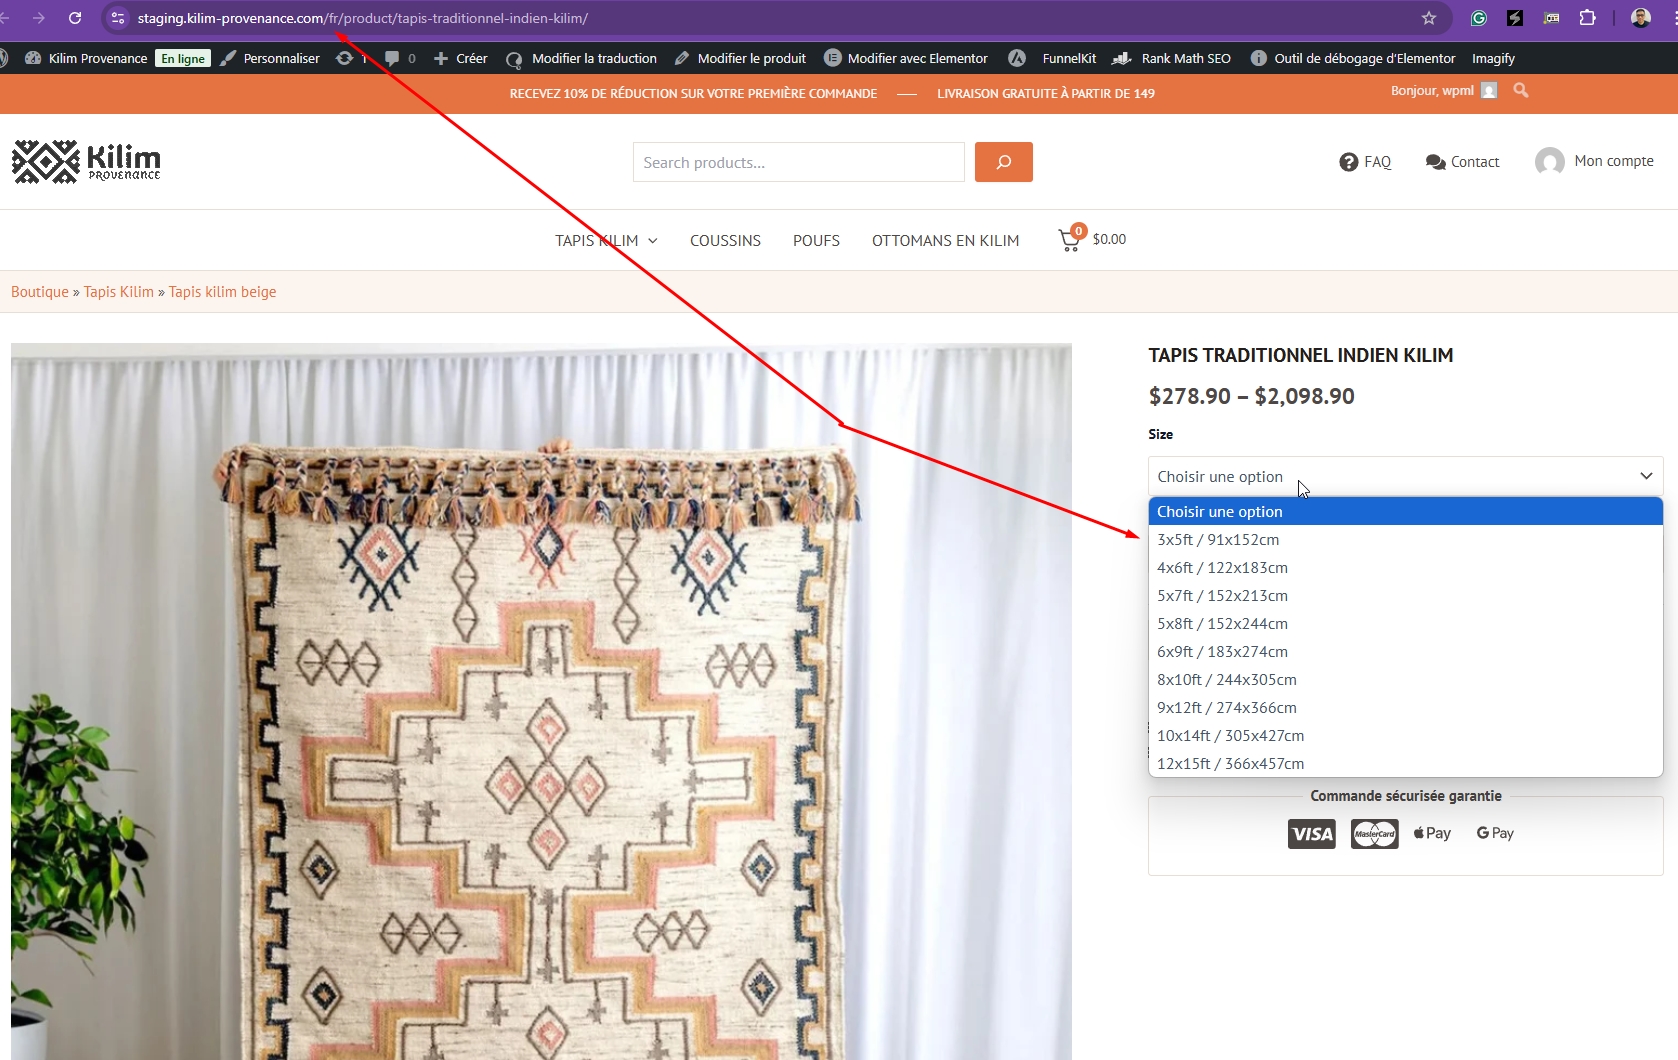The width and height of the screenshot is (1678, 1060).
Task: Open the Contact link
Action: coord(1462,162)
